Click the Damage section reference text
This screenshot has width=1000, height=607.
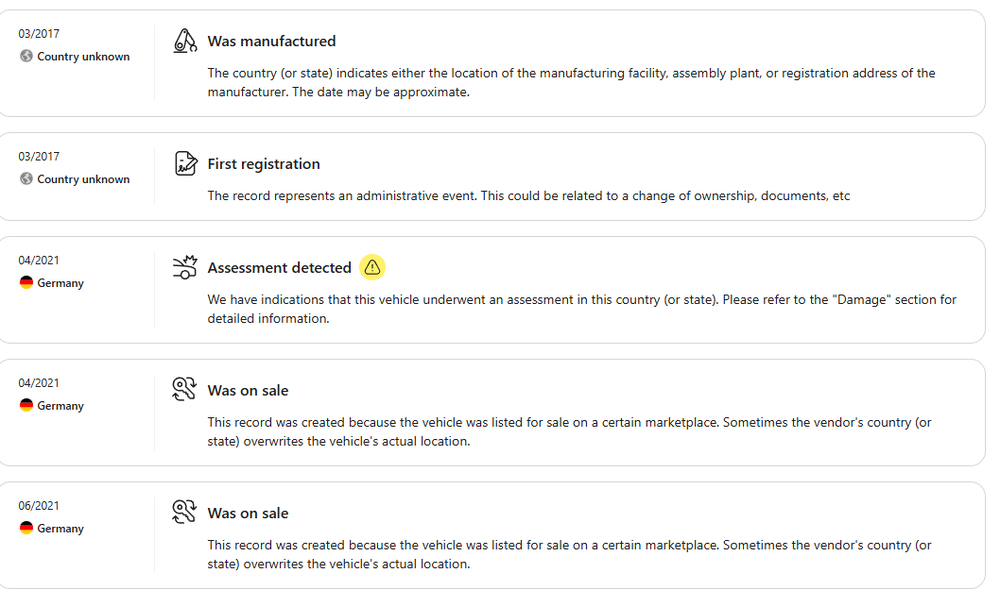[862, 300]
